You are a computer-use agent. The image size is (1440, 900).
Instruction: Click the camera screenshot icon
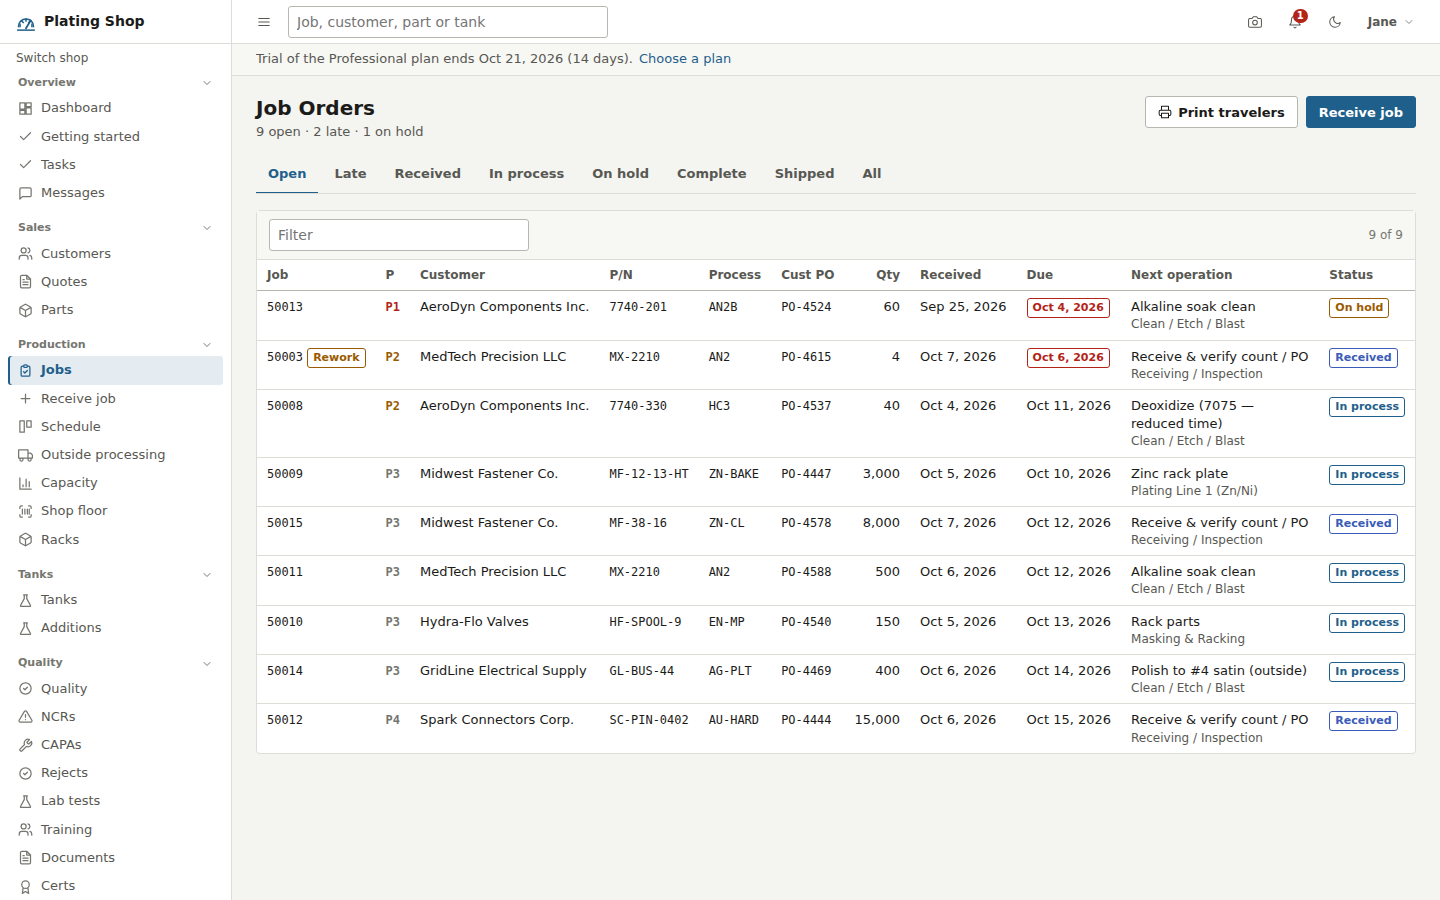[1255, 22]
